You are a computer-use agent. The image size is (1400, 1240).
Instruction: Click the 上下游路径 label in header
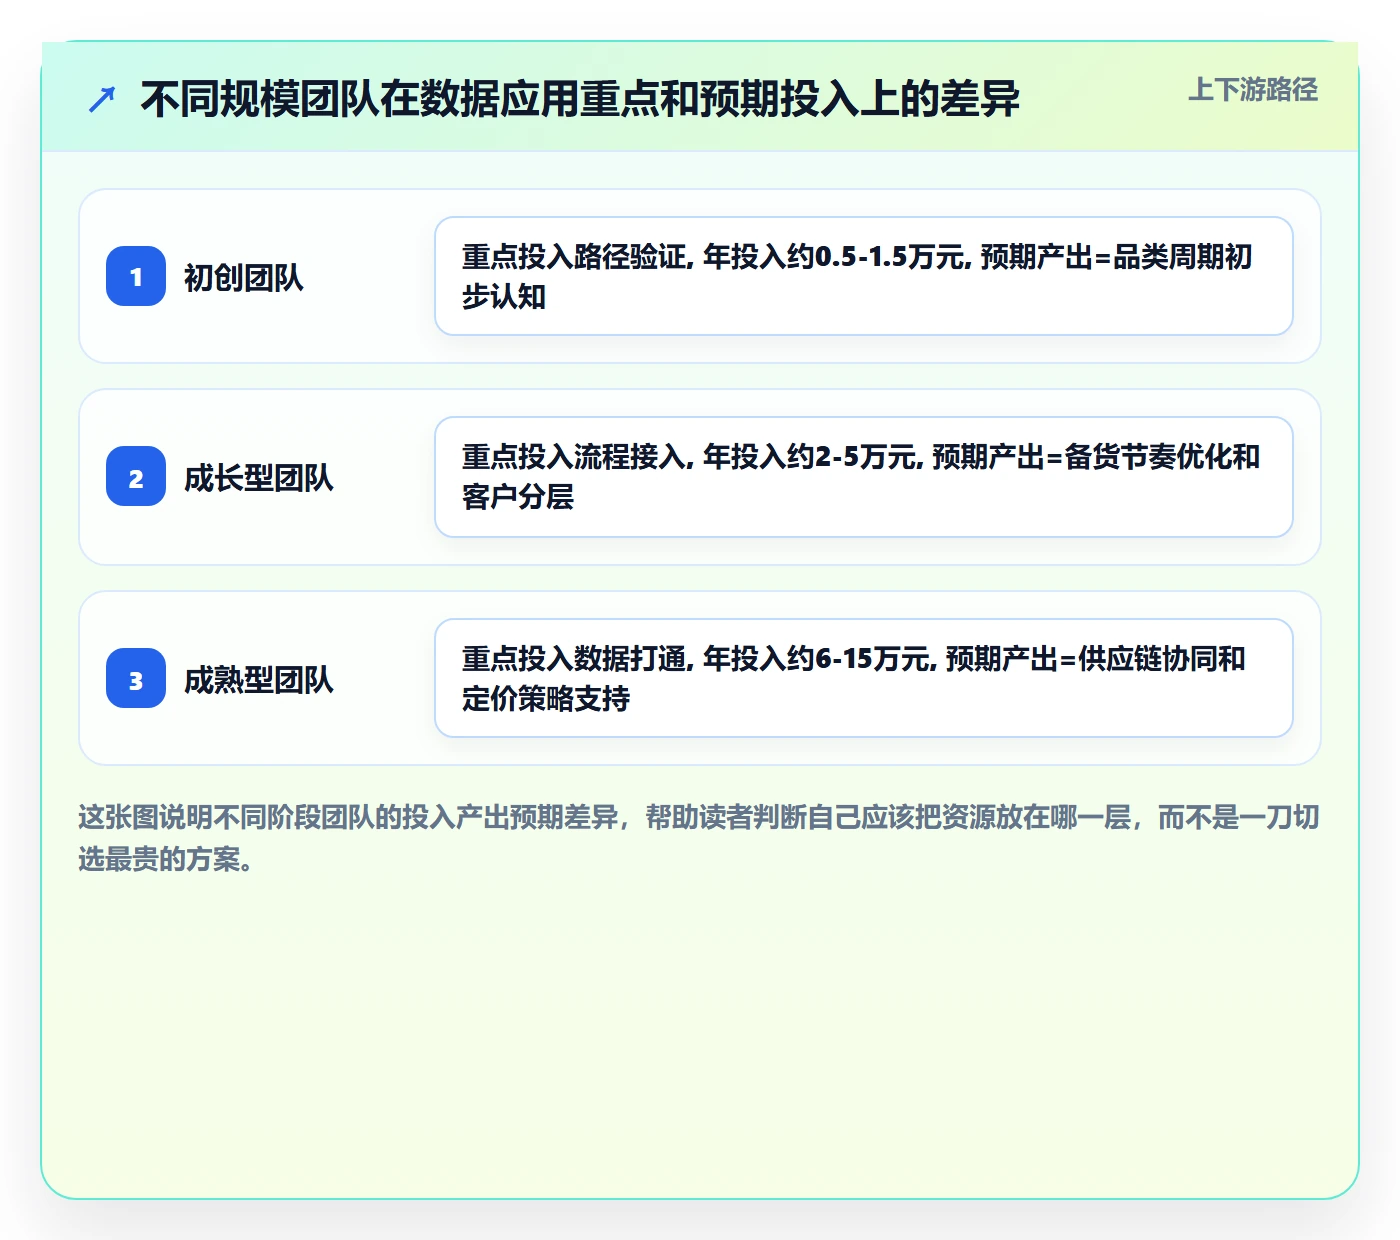pyautogui.click(x=1253, y=90)
